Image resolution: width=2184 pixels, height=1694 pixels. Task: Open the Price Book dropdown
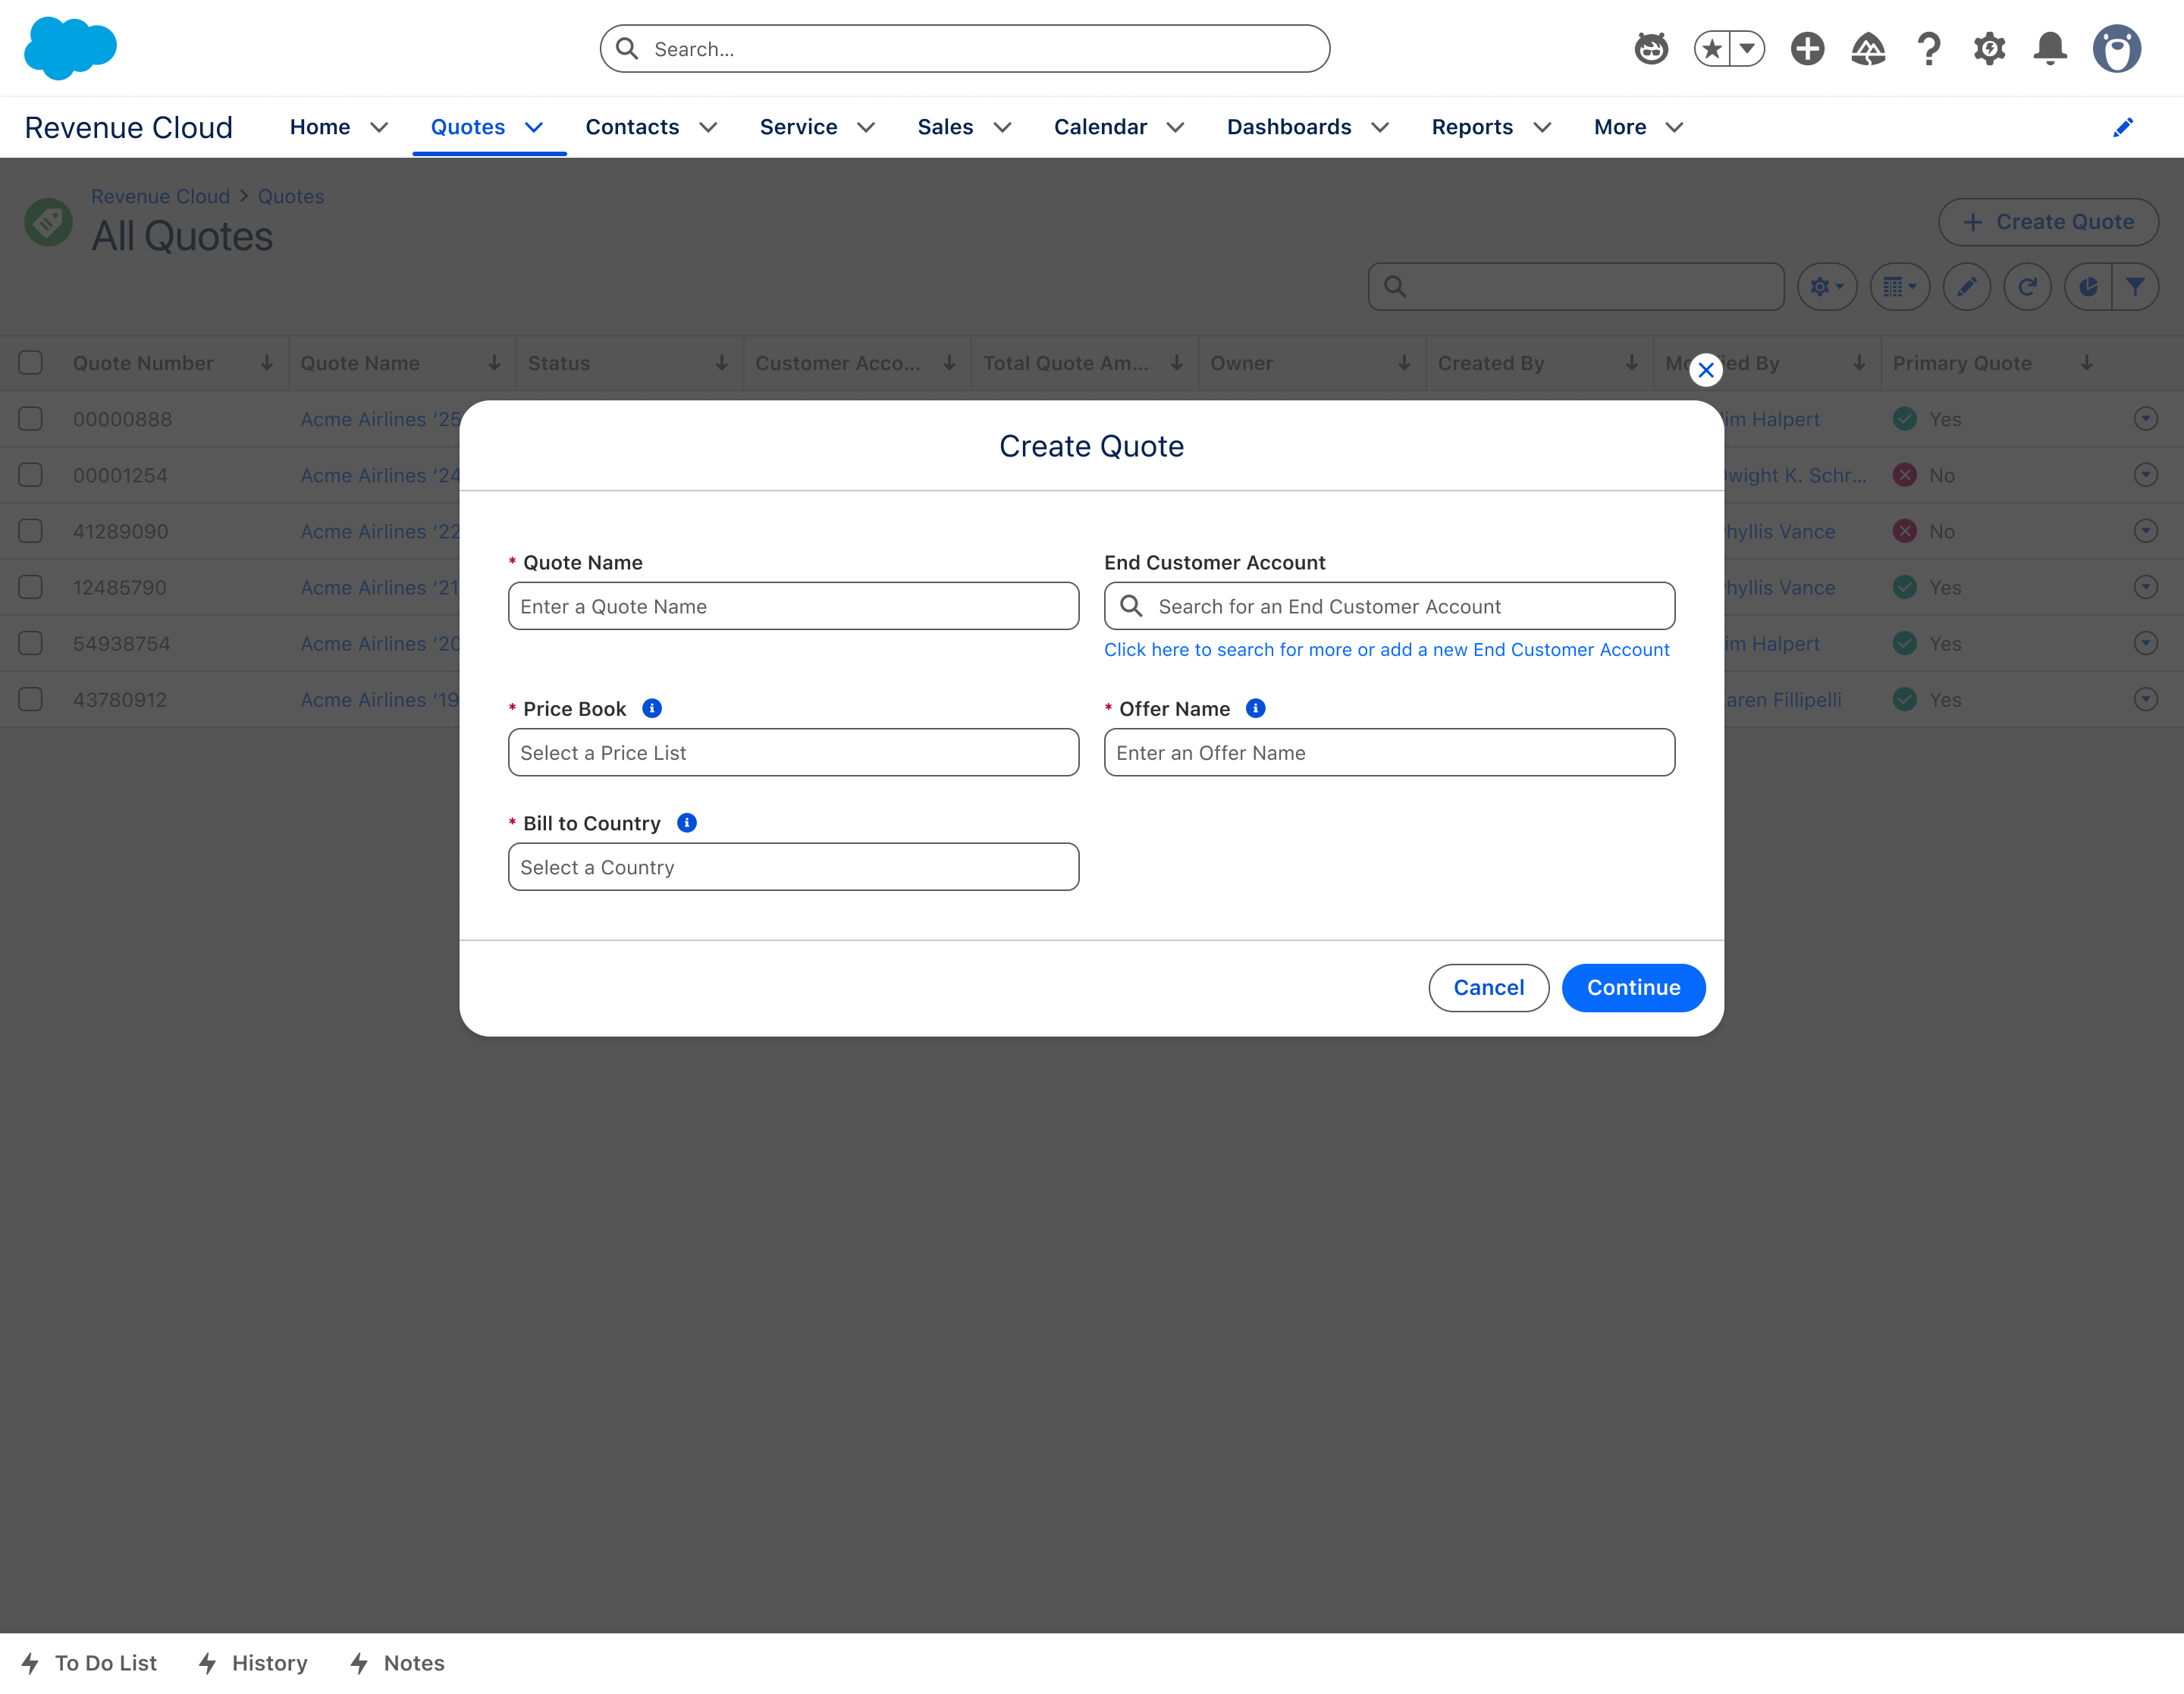coord(793,752)
